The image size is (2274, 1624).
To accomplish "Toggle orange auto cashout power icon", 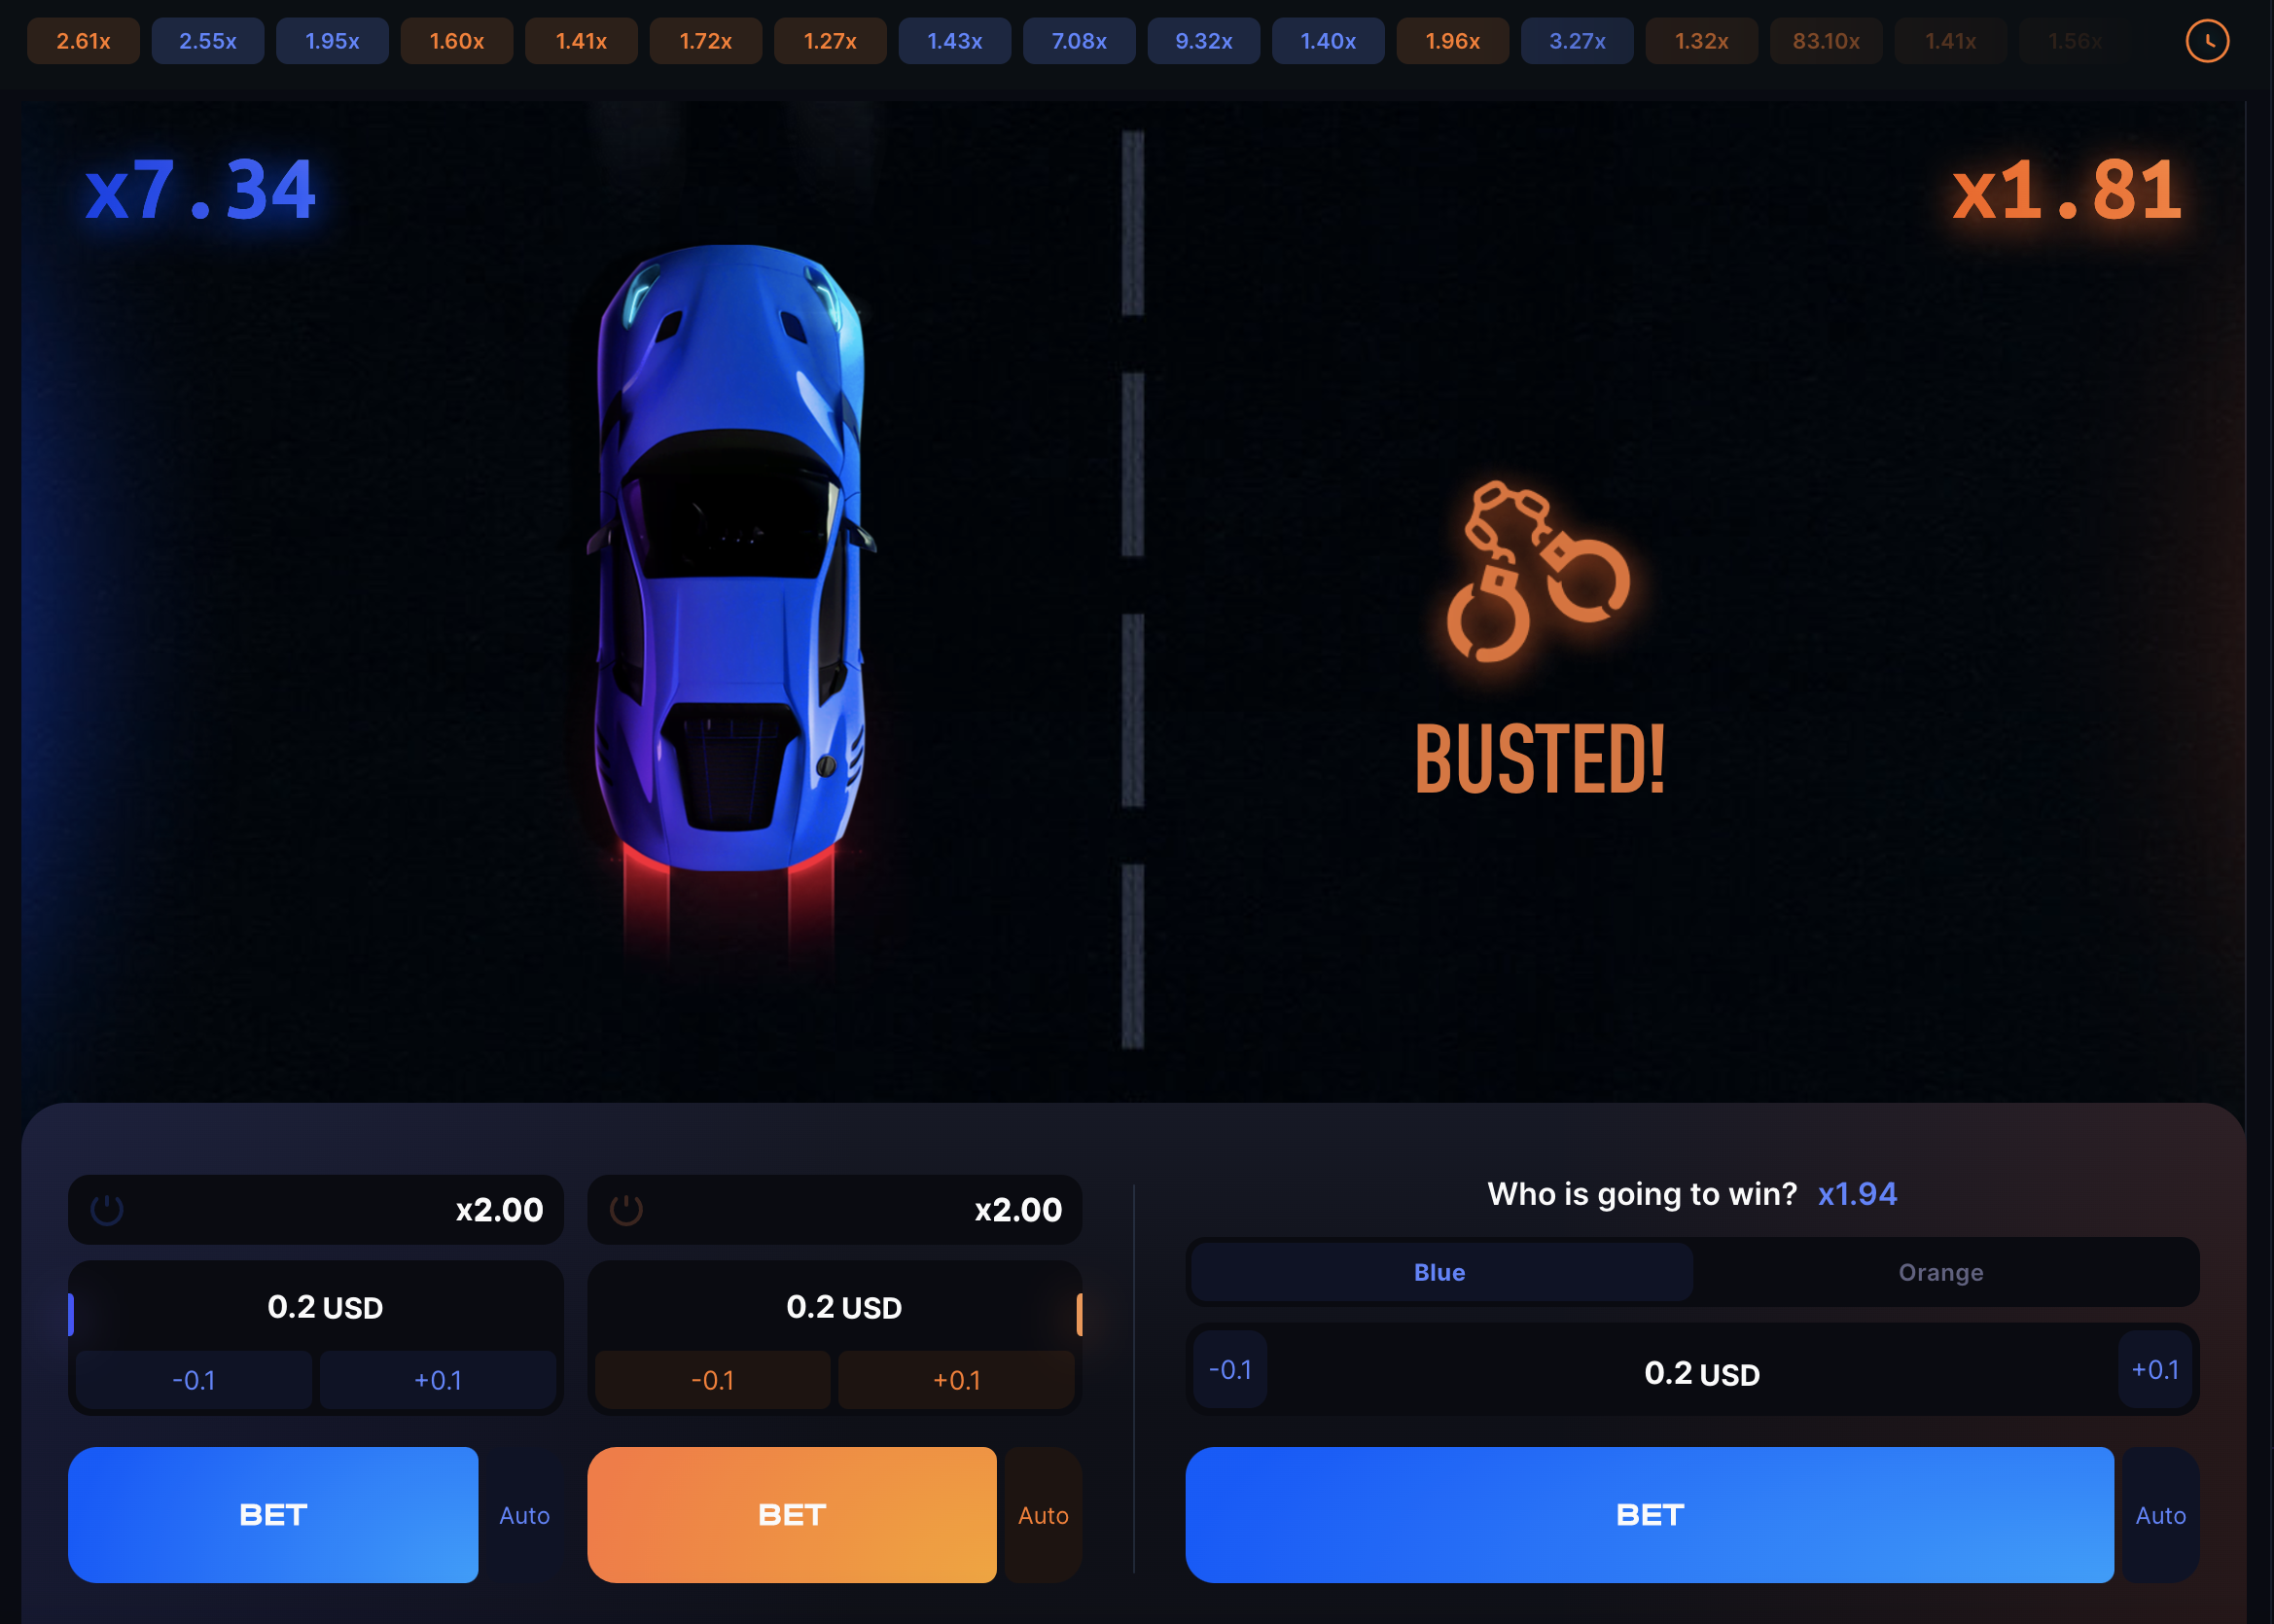I will 626,1210.
